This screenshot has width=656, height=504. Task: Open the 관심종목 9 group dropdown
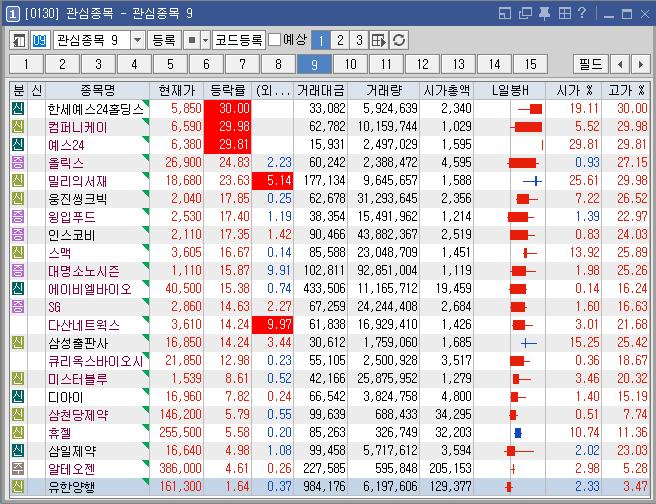tap(137, 41)
